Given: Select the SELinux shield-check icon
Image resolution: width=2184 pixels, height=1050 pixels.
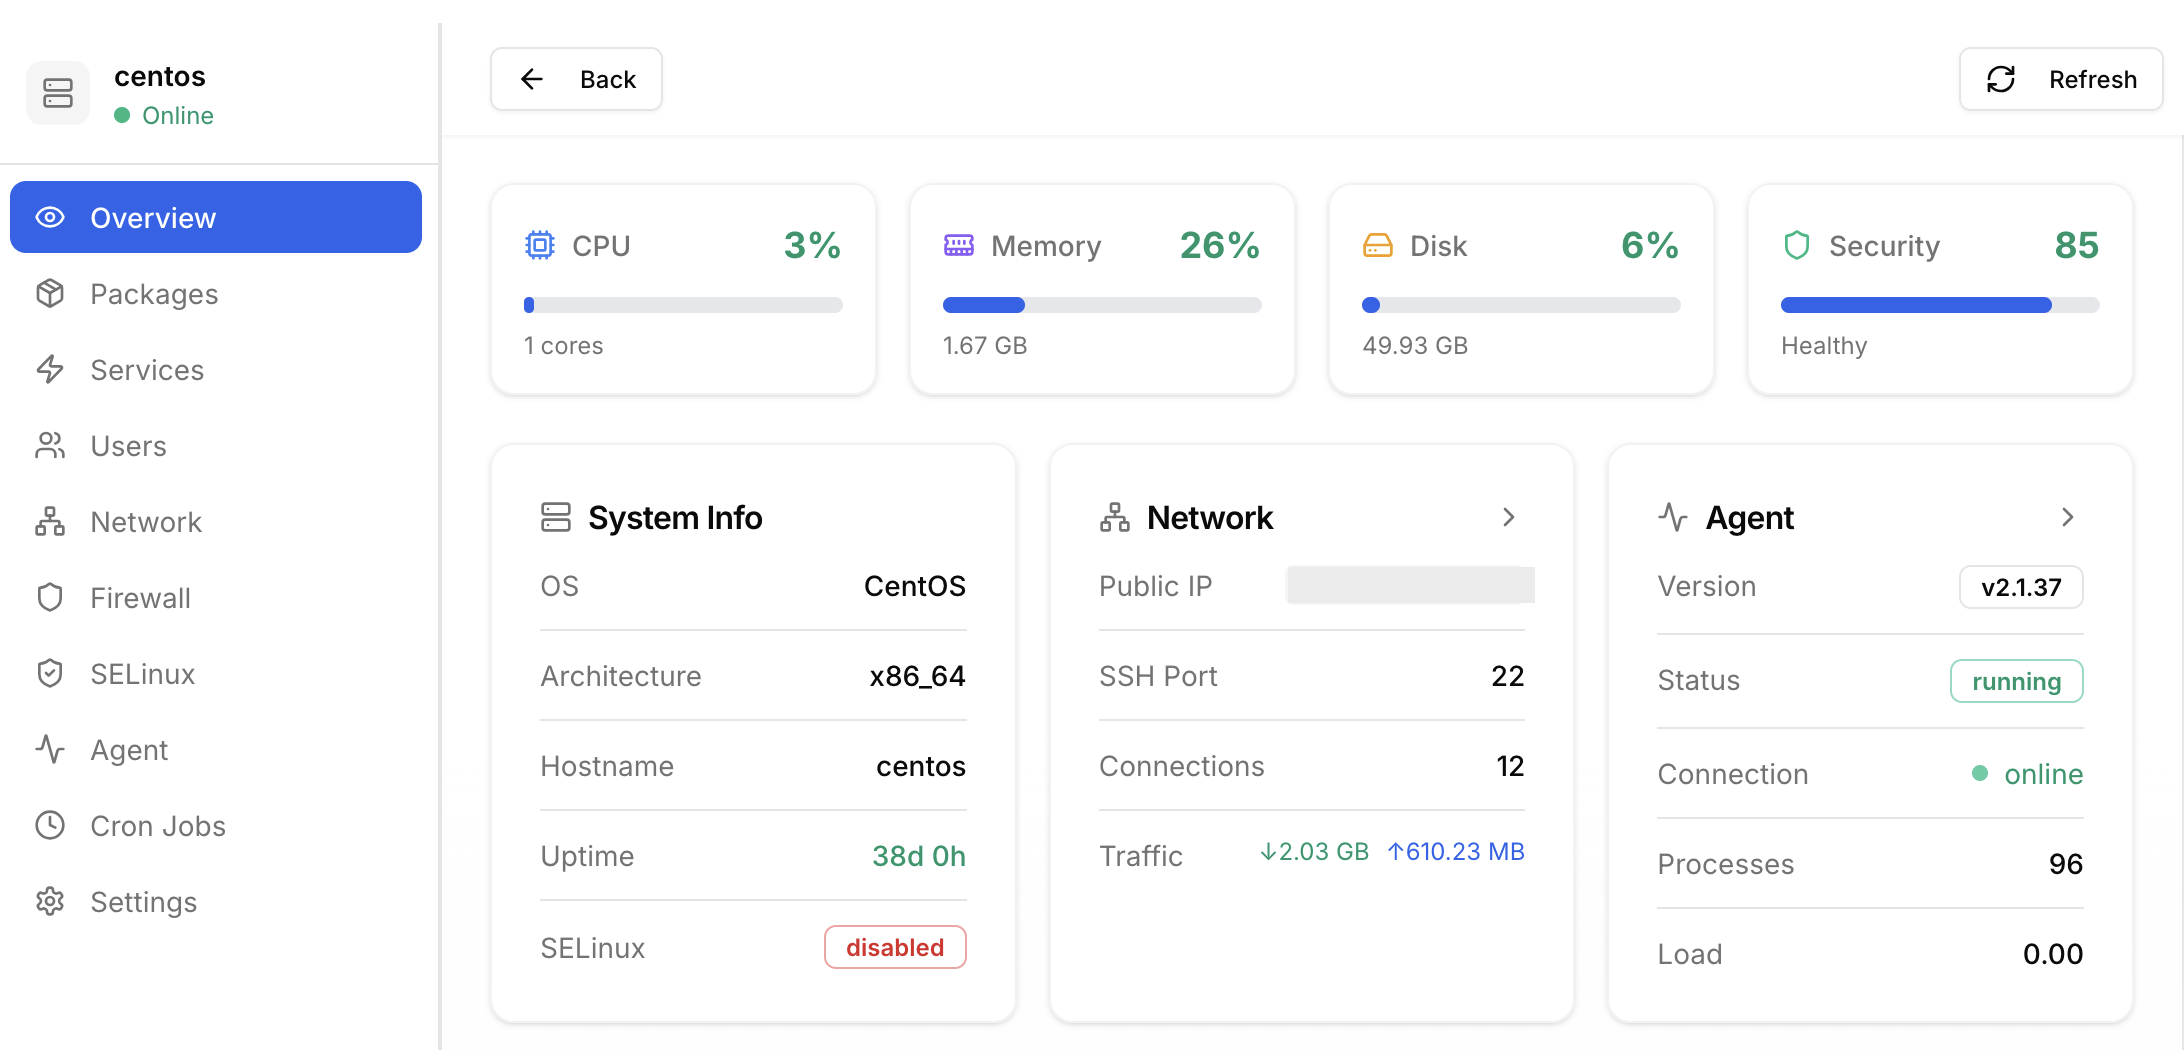Looking at the screenshot, I should click(x=50, y=673).
